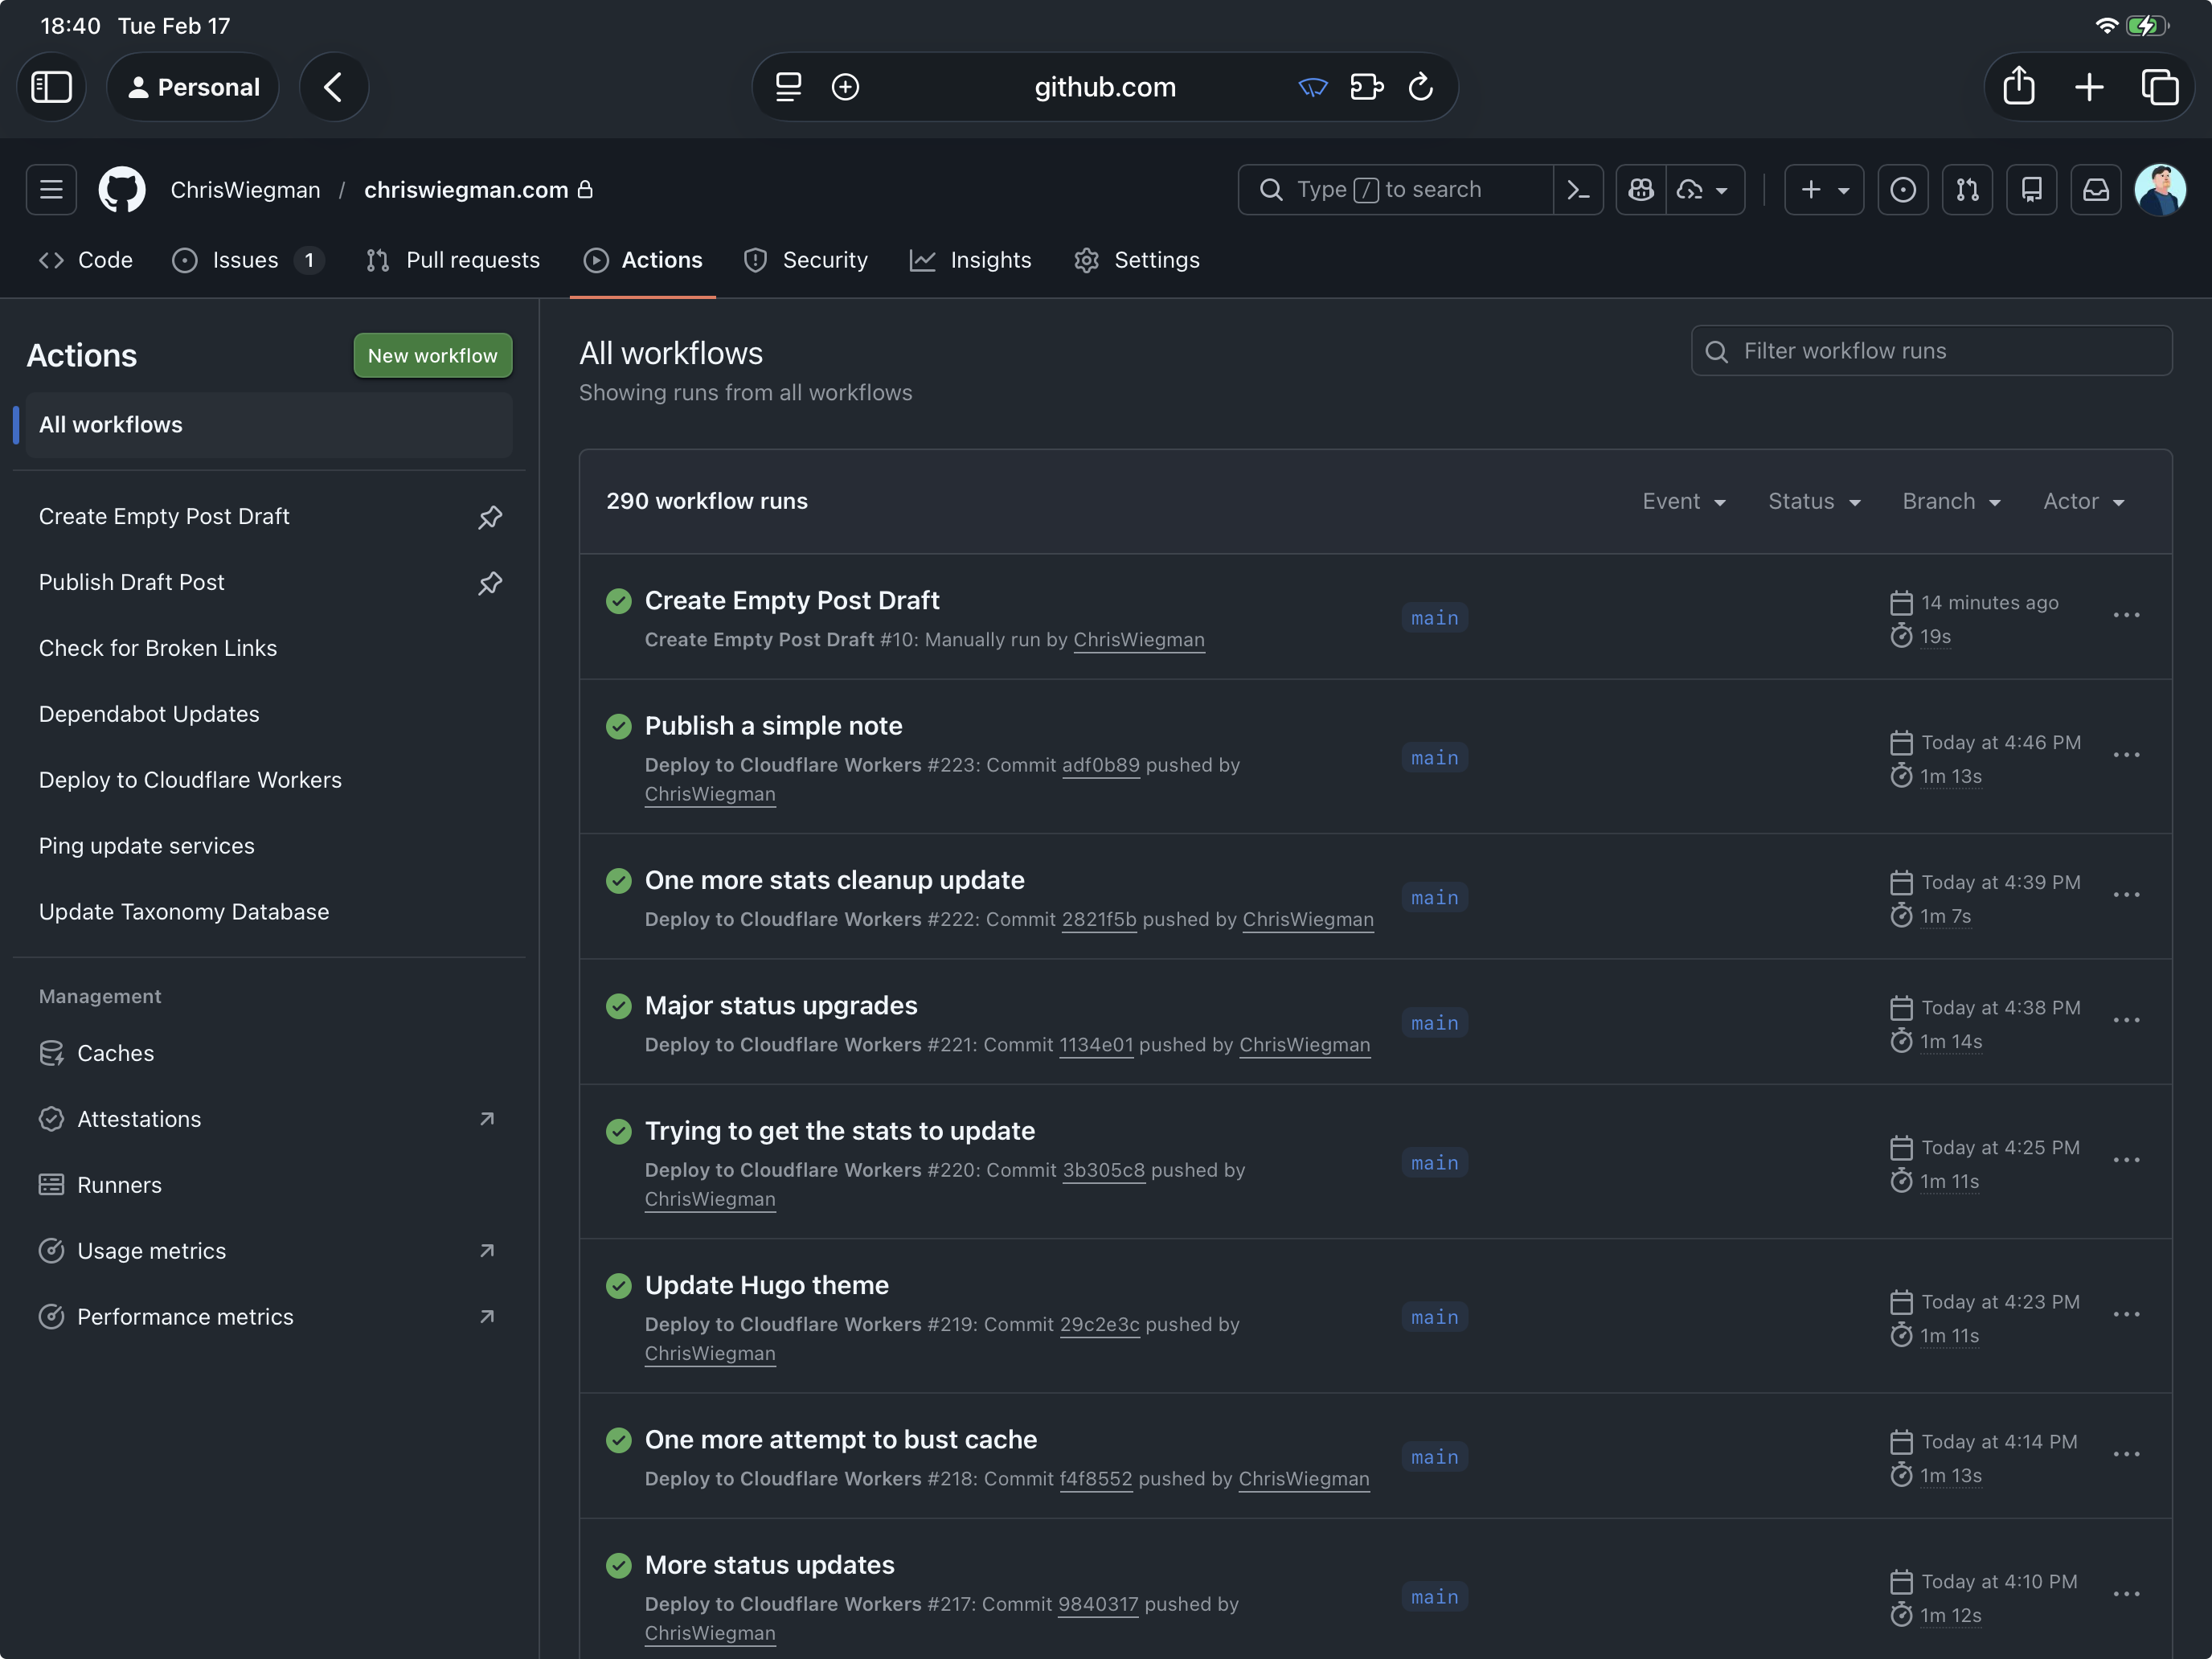Focus the Filter workflow runs field

point(1931,351)
